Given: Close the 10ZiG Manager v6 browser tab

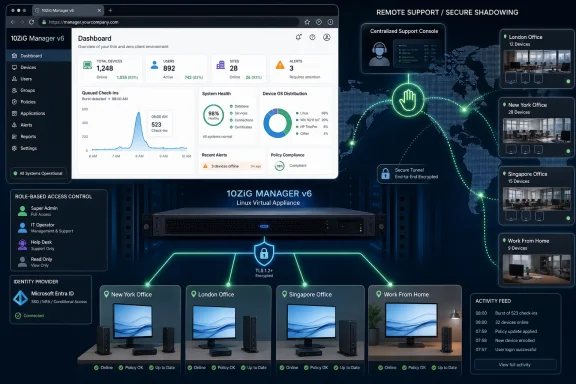Looking at the screenshot, I should (99, 11).
